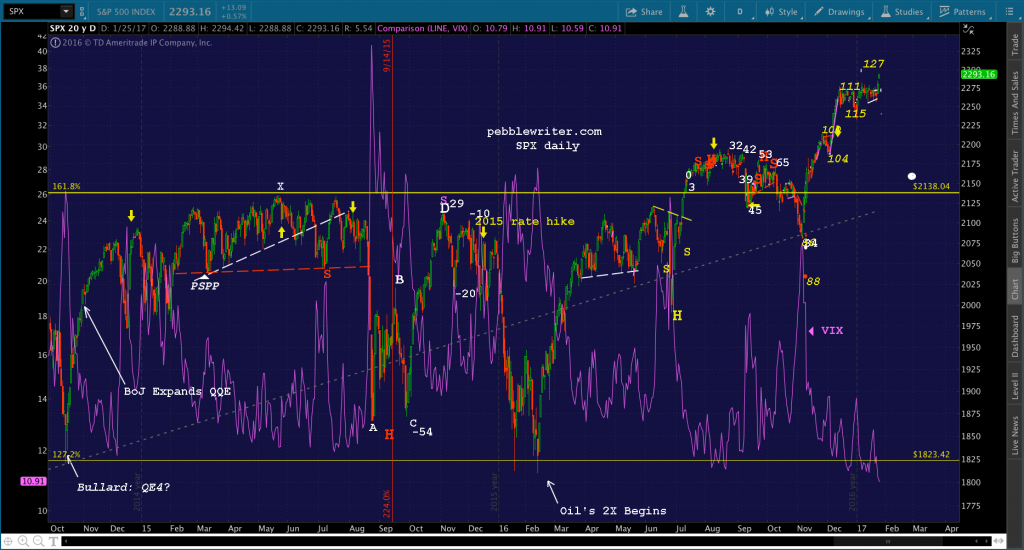Open the Live News side tab
1024x550 pixels.
(1015, 436)
